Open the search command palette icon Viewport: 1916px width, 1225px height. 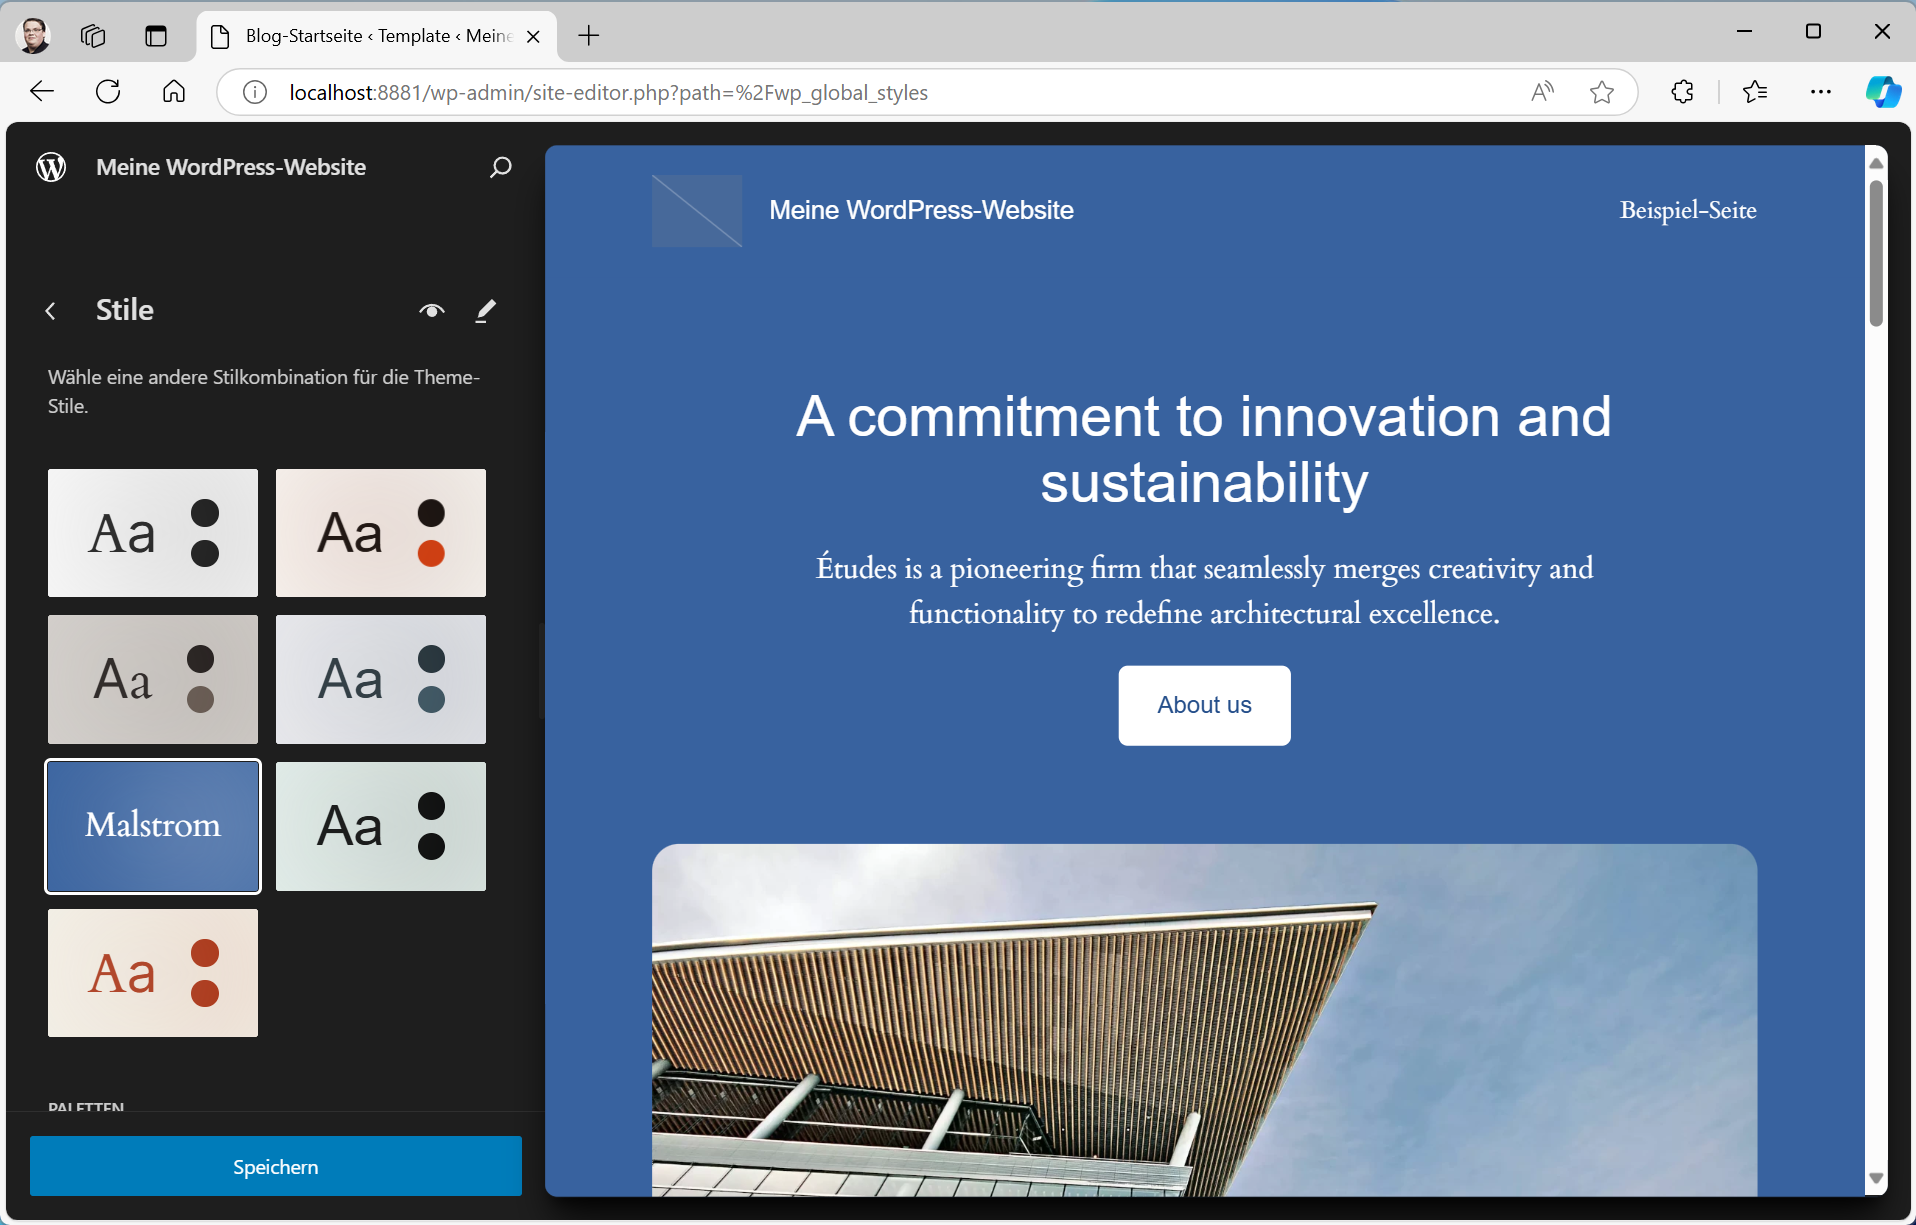[x=500, y=167]
